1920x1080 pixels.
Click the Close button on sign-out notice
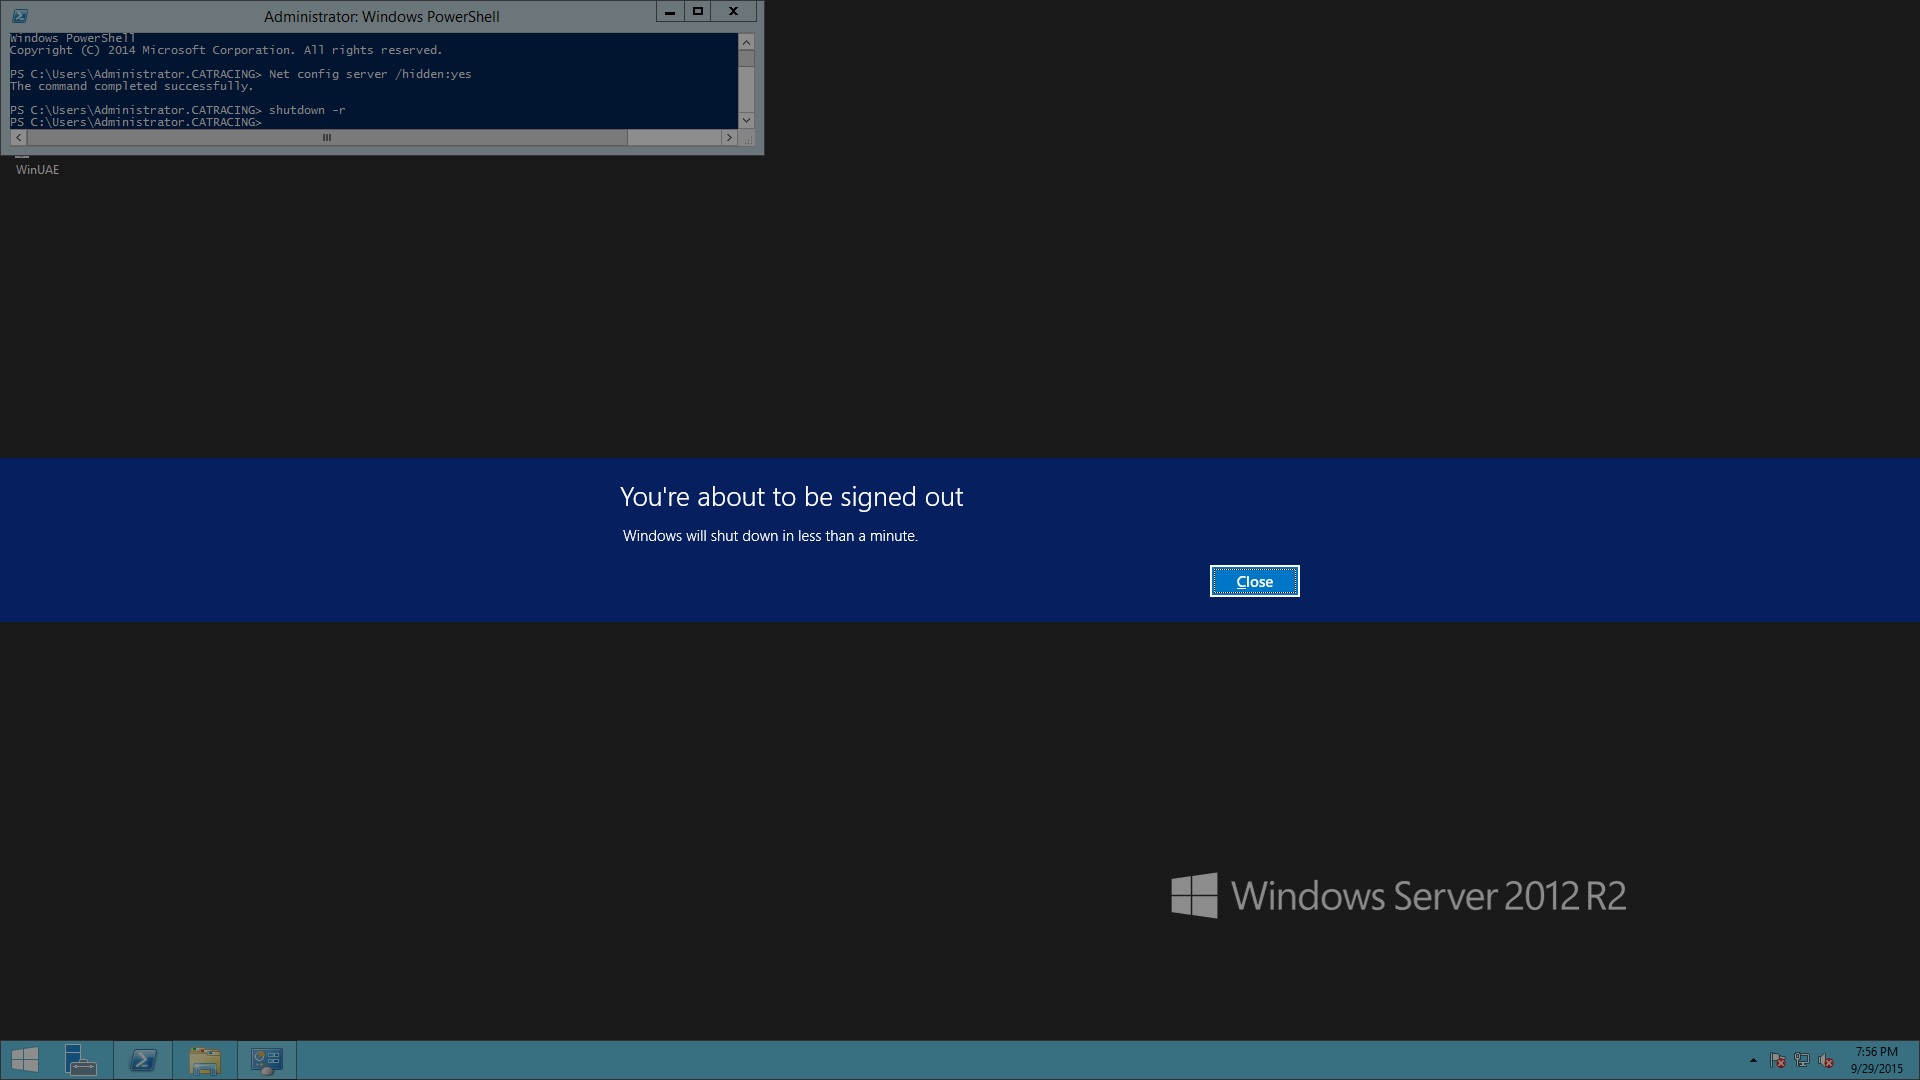[x=1254, y=581]
